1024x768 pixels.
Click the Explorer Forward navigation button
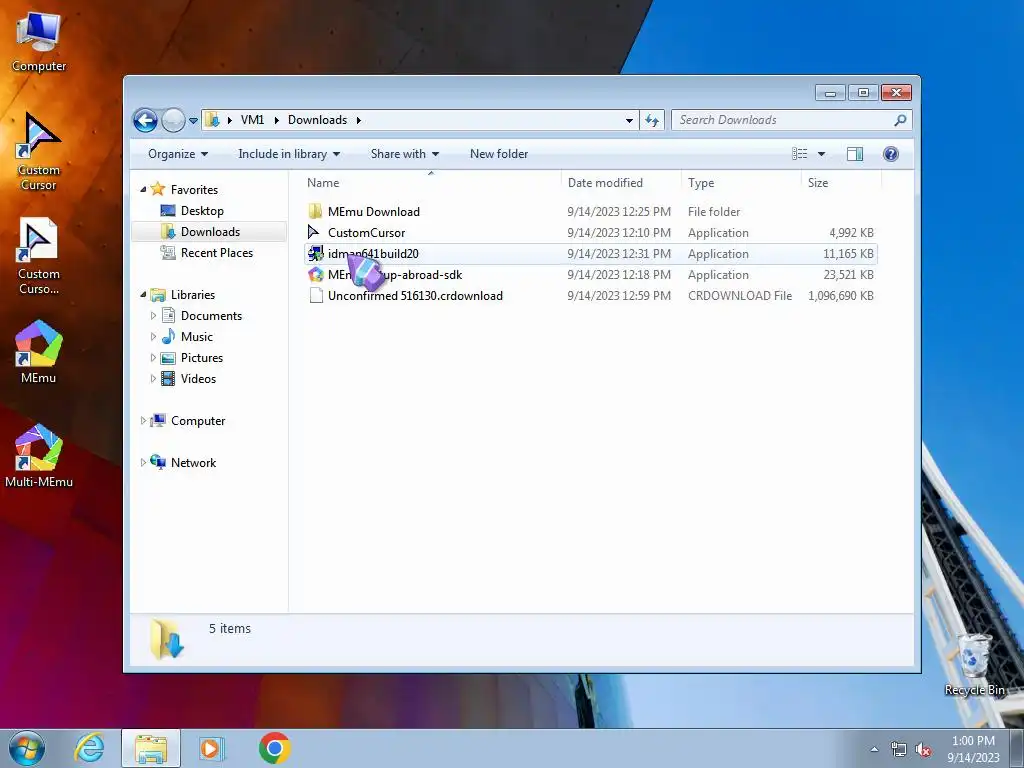tap(173, 120)
